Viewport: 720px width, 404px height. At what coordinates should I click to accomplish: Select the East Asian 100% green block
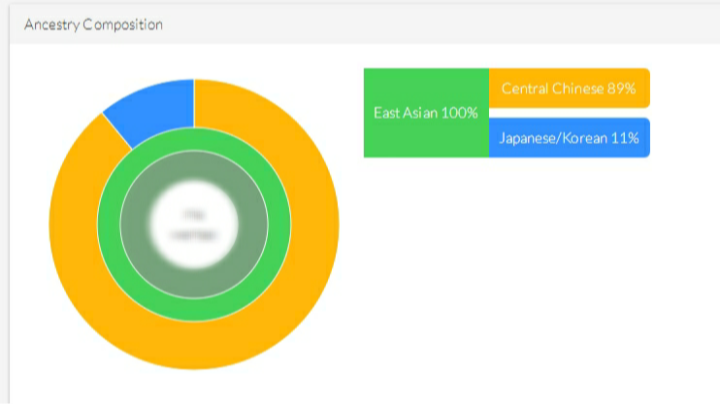tap(426, 113)
